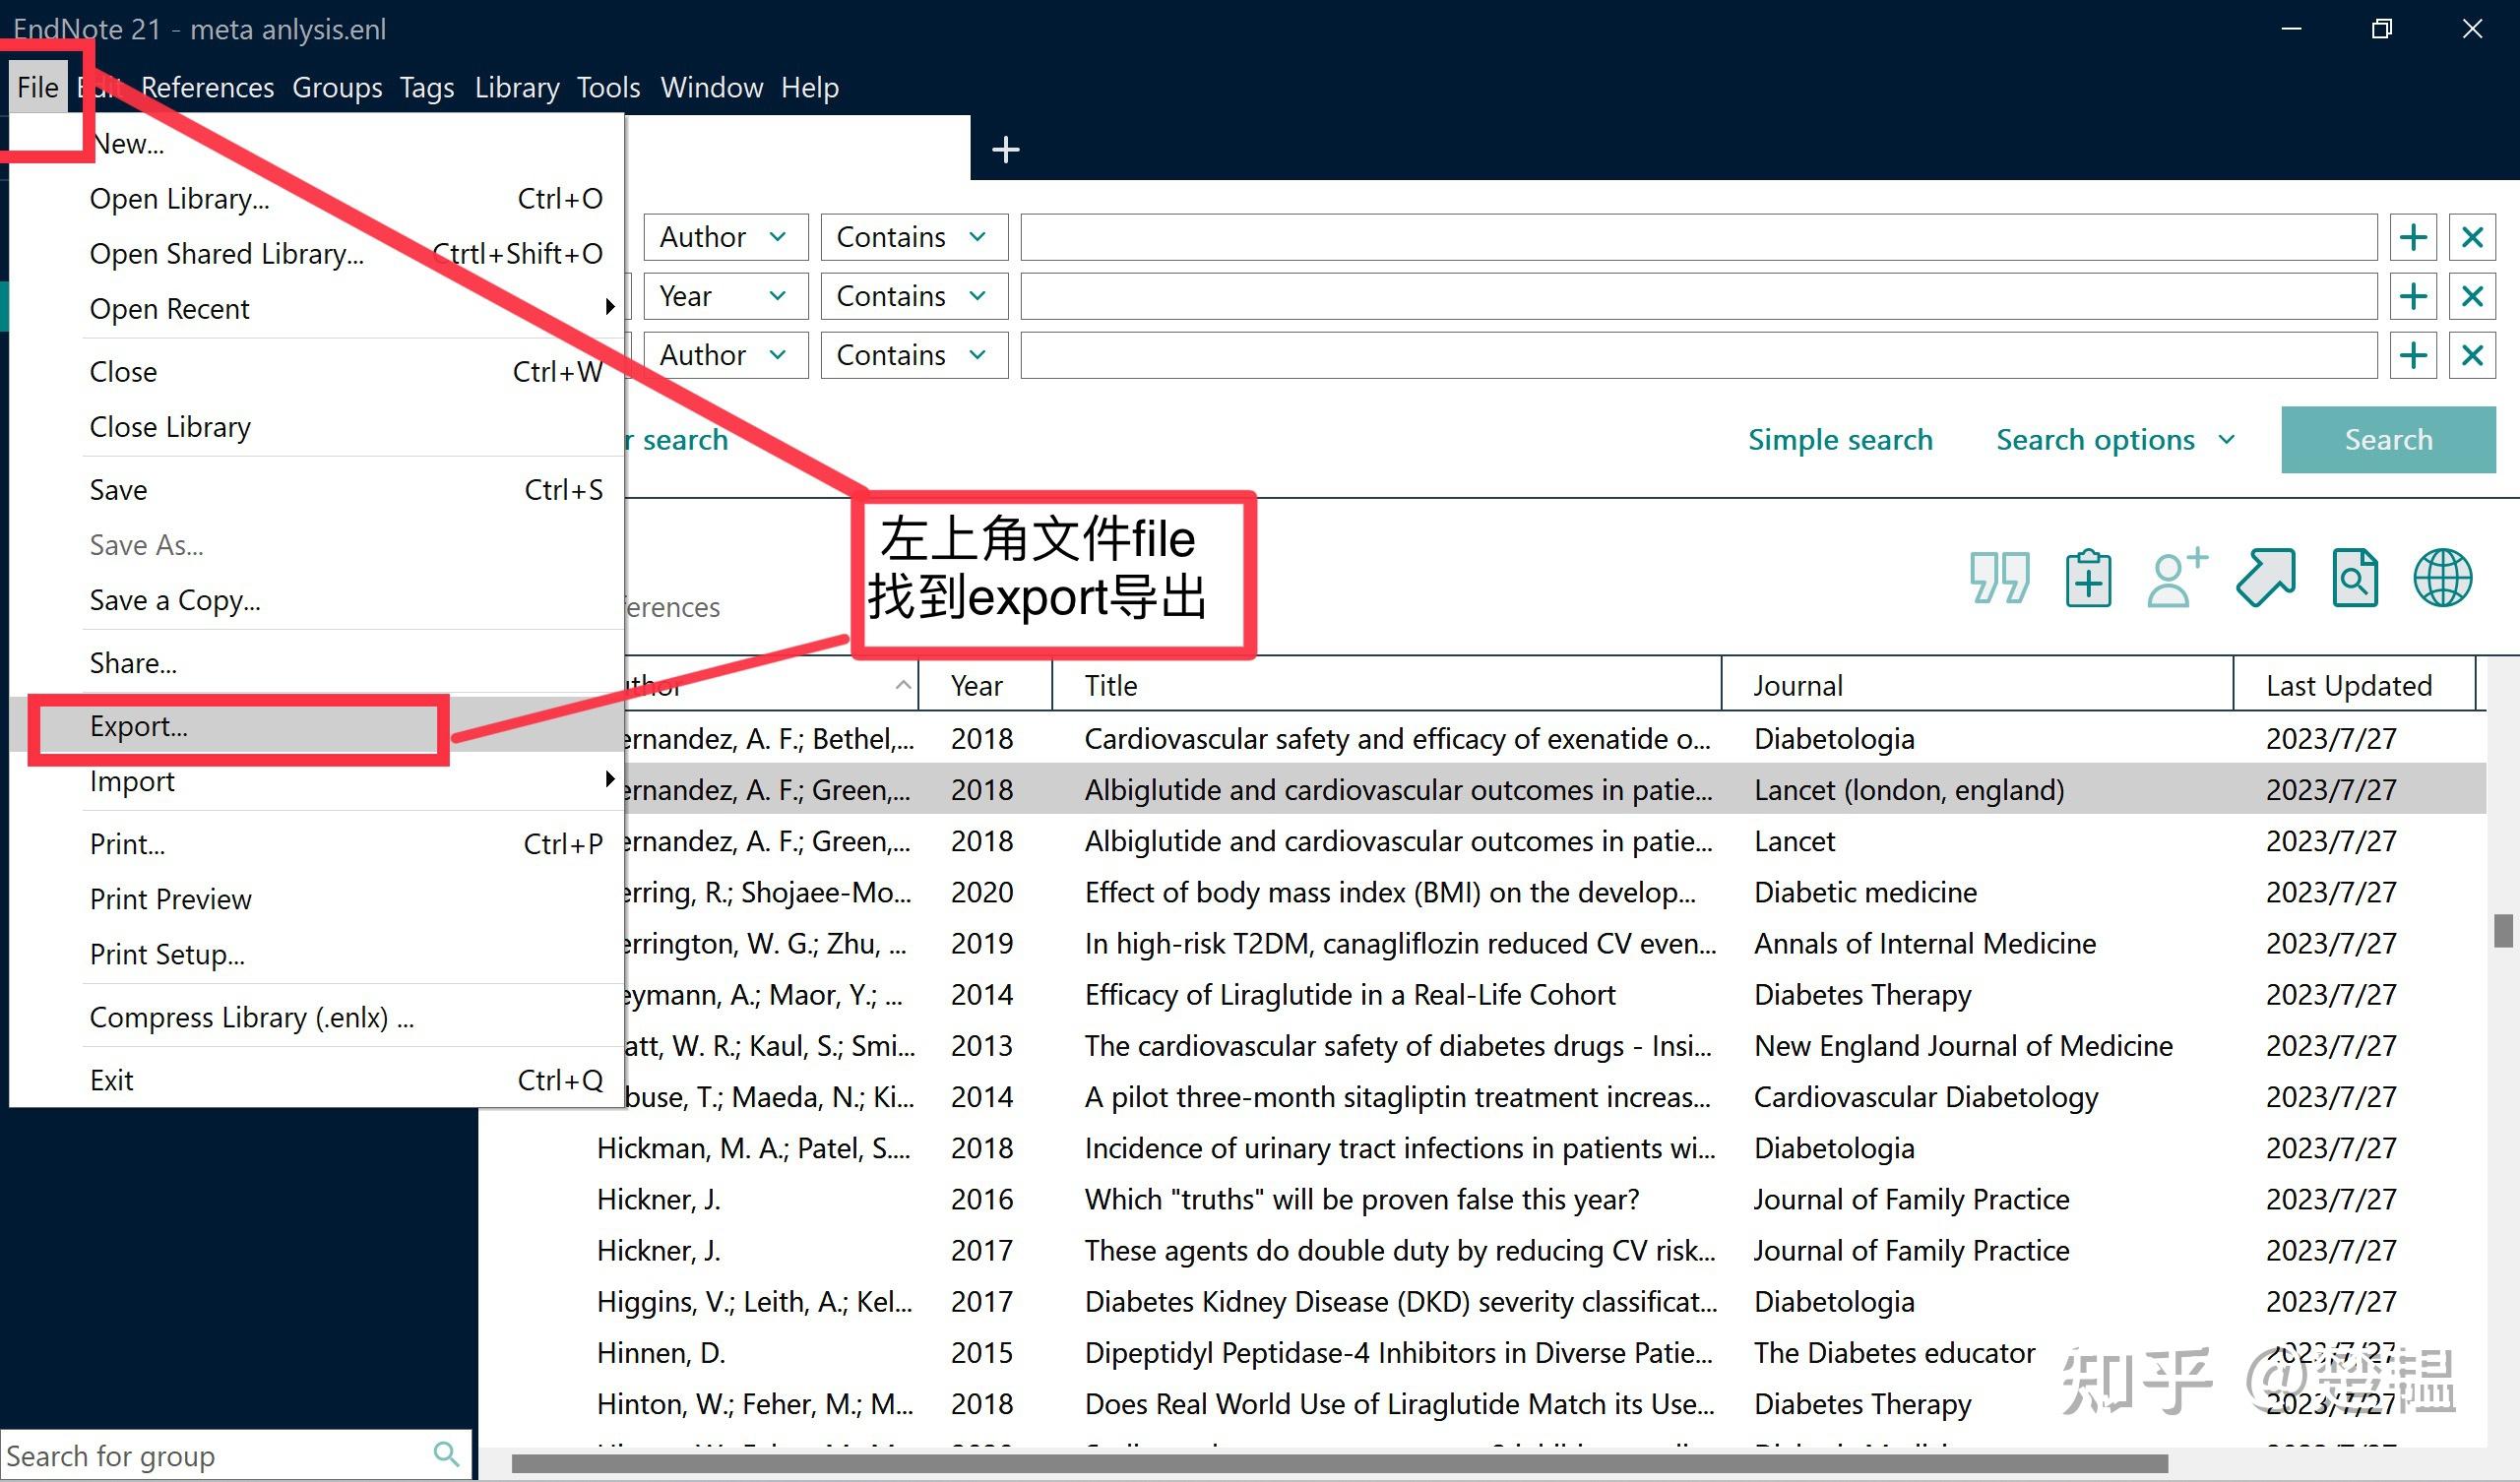The height and width of the screenshot is (1482, 2520).
Task: Expand the Search options chevron
Action: point(2226,439)
